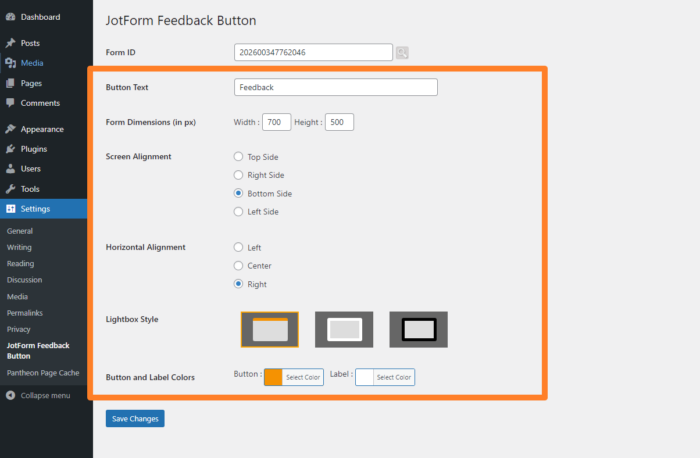
Task: Open the Users menu link
Action: pos(32,169)
